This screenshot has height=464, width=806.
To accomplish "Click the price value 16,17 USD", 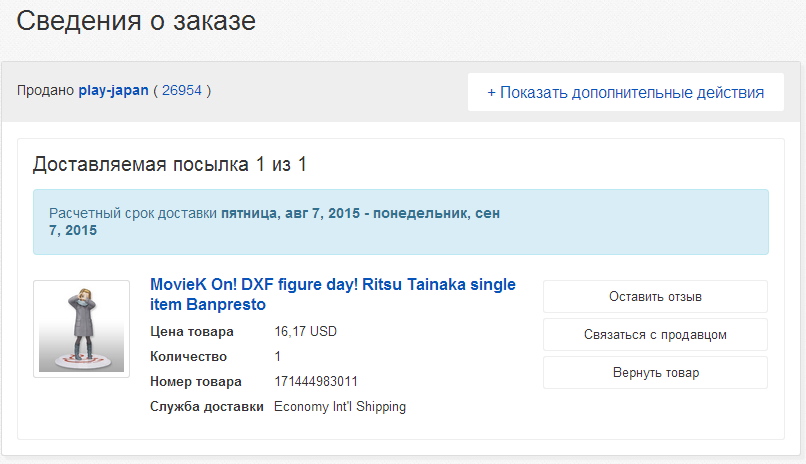I will click(307, 332).
